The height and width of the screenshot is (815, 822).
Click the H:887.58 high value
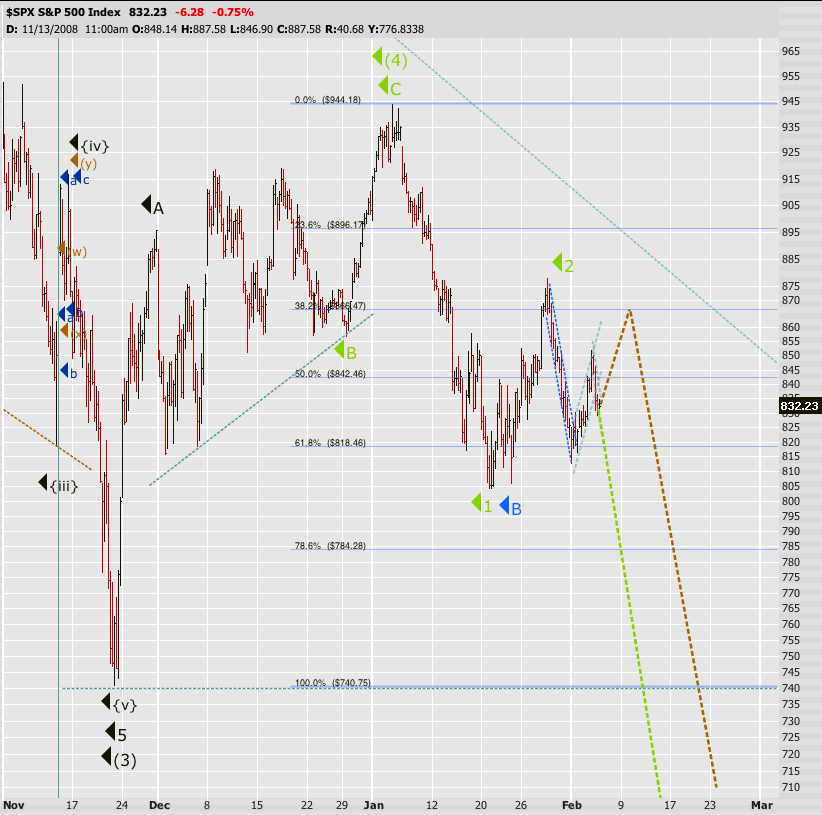pos(203,29)
